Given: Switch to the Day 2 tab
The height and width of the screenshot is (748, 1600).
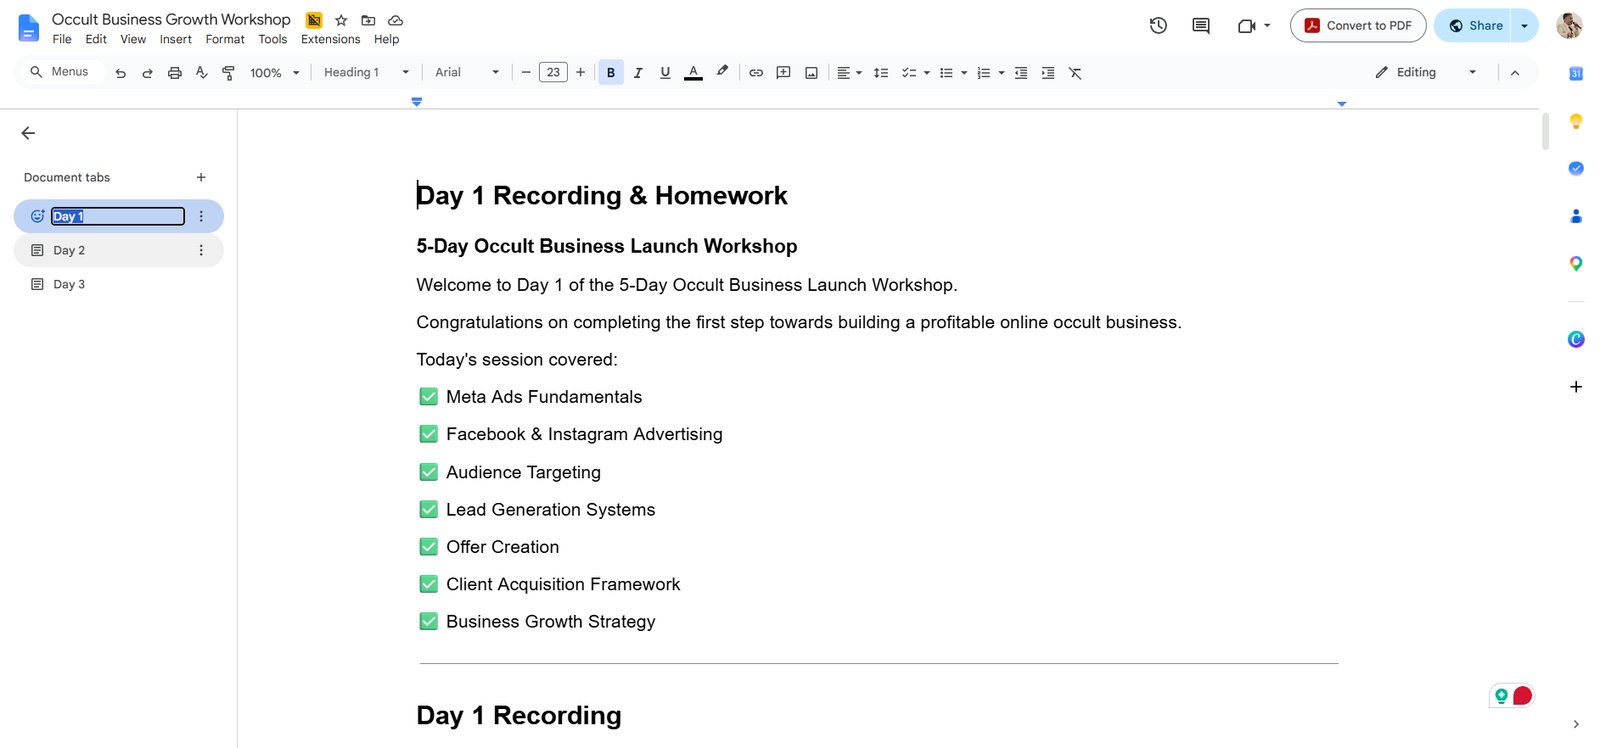Looking at the screenshot, I should (x=119, y=250).
